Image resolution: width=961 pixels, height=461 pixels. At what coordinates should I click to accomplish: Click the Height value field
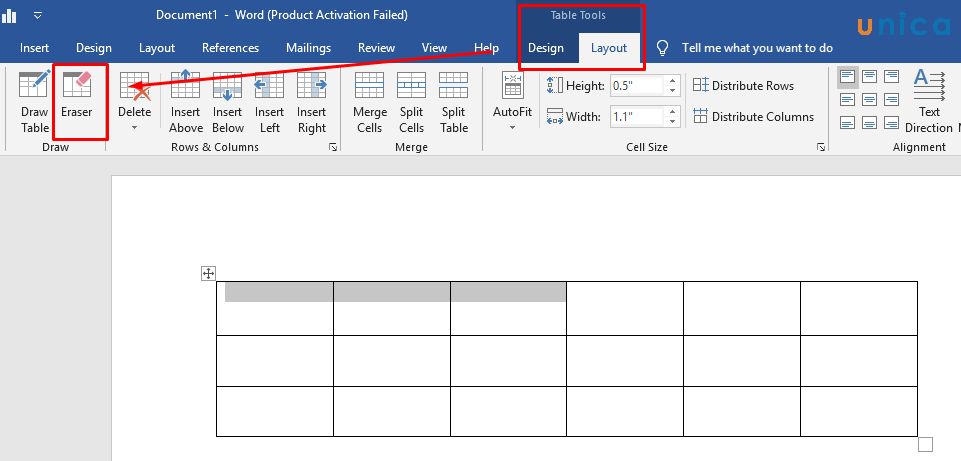point(636,86)
